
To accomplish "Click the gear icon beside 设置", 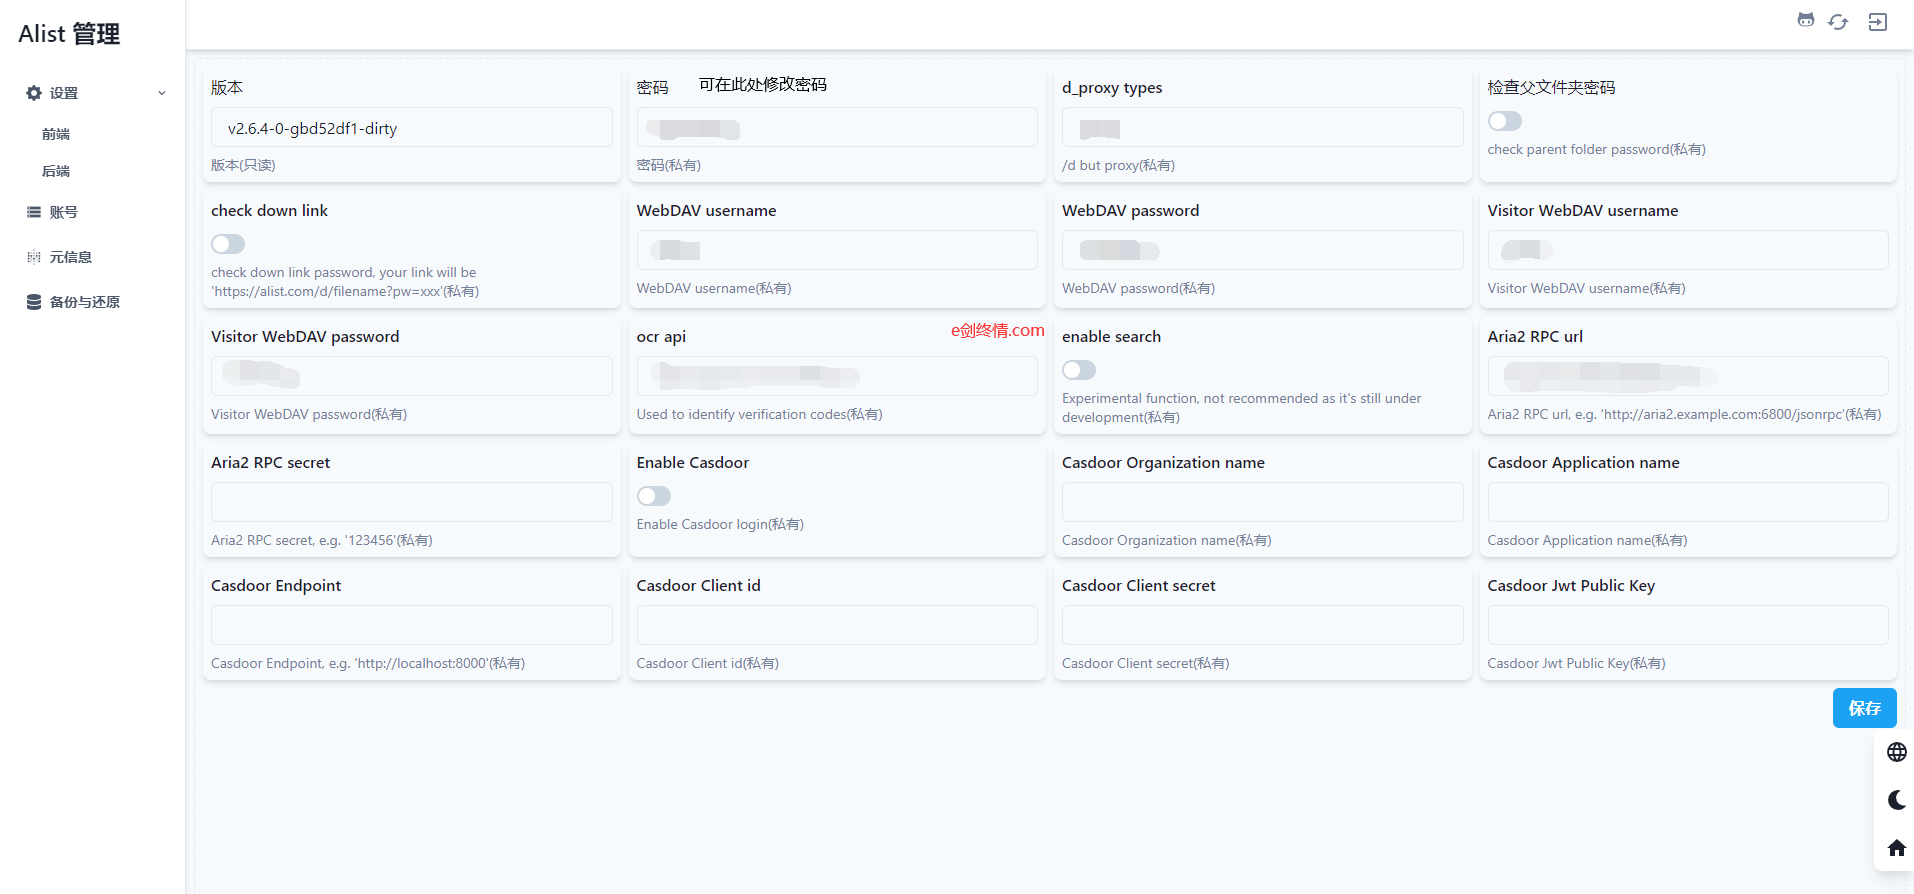I will click(x=34, y=93).
